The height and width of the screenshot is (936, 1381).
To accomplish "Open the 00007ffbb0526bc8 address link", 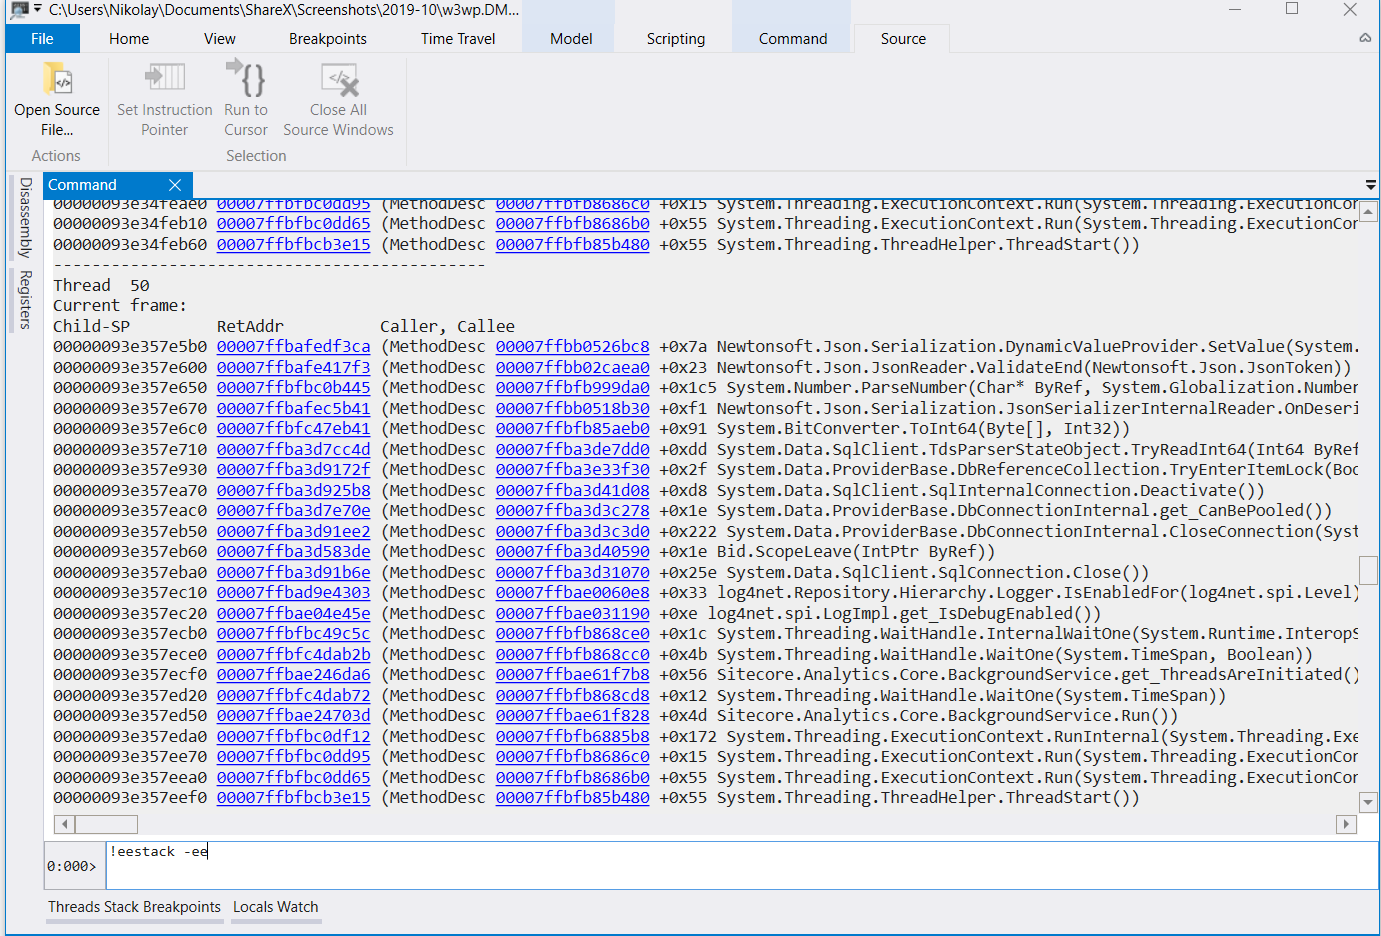I will 572,346.
